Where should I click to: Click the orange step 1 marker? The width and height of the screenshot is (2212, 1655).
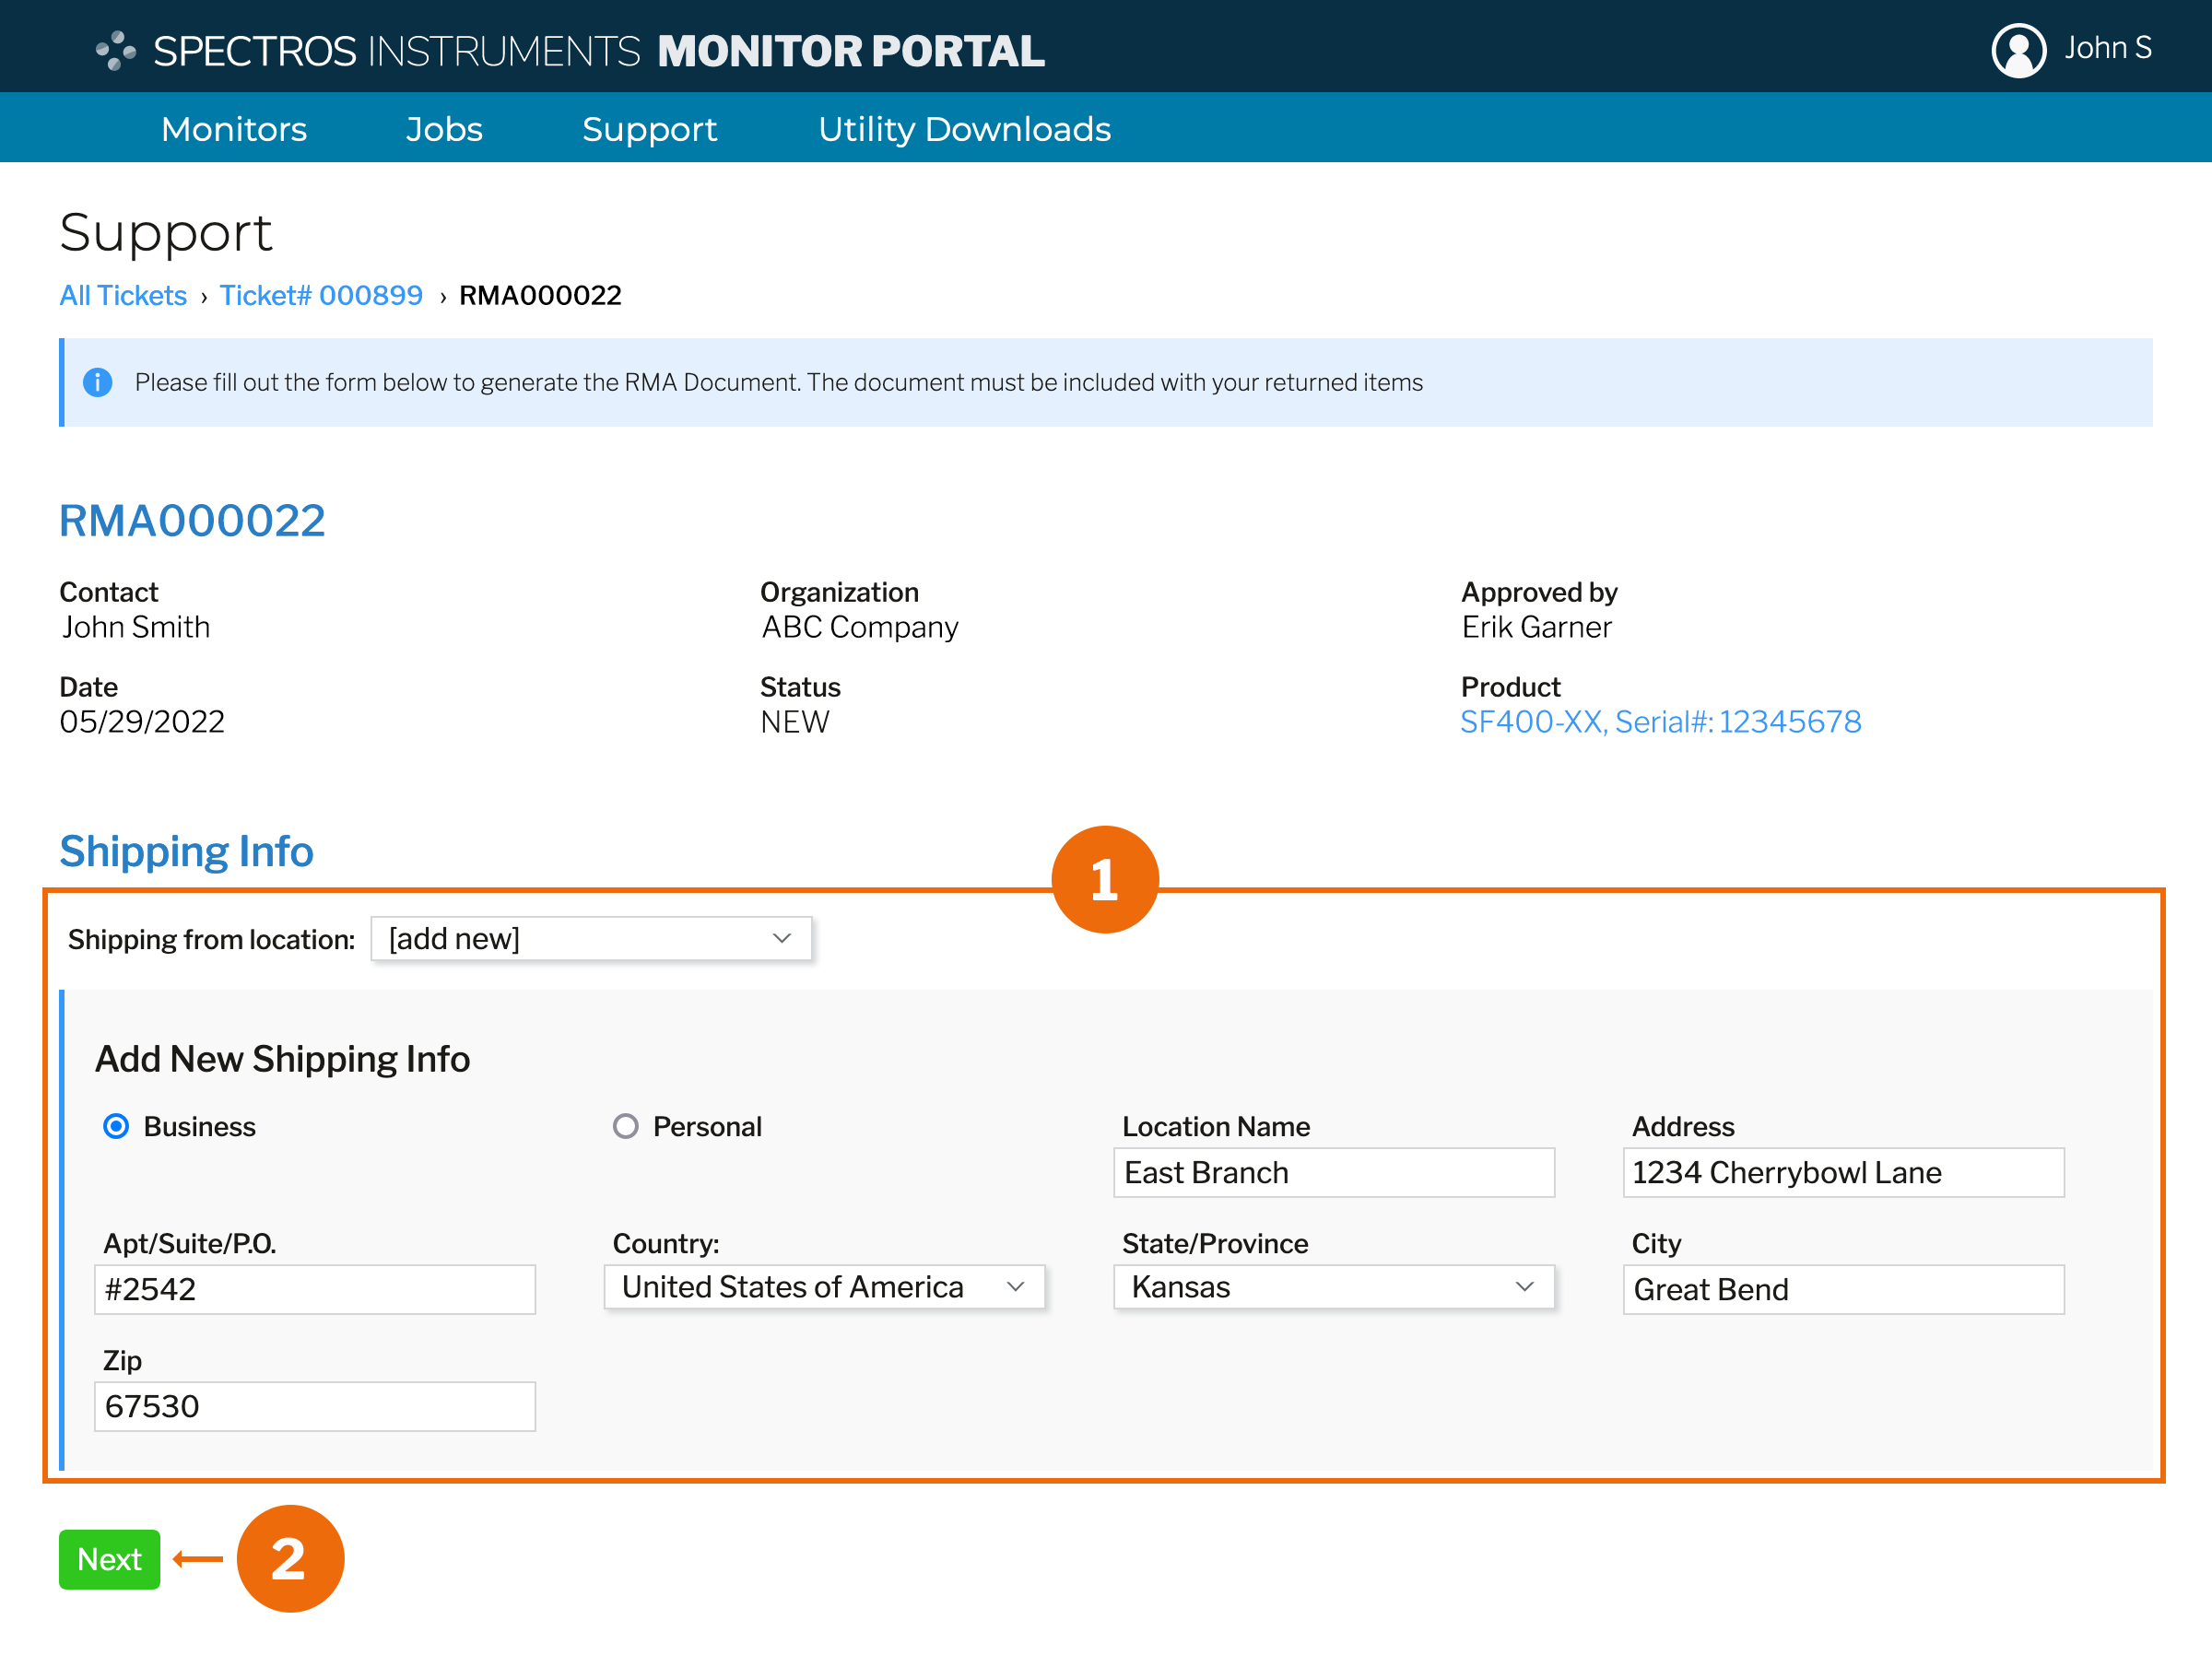tap(1104, 880)
